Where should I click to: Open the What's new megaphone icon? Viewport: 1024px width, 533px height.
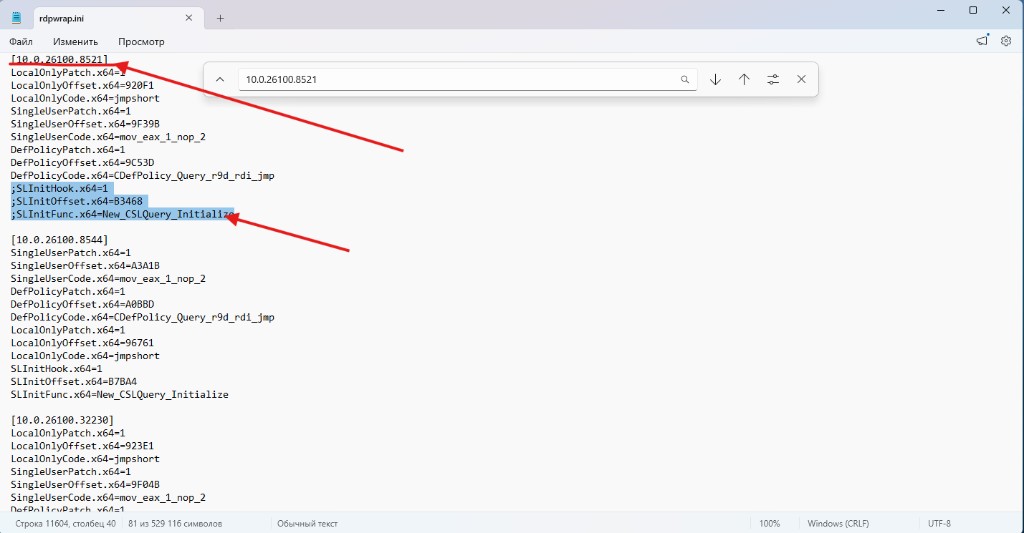pos(982,40)
